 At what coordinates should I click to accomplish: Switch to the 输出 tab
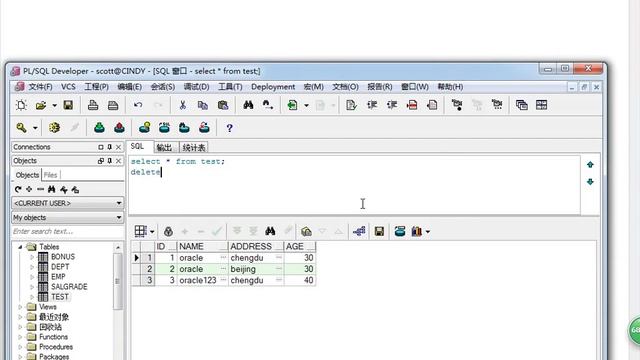click(x=164, y=147)
